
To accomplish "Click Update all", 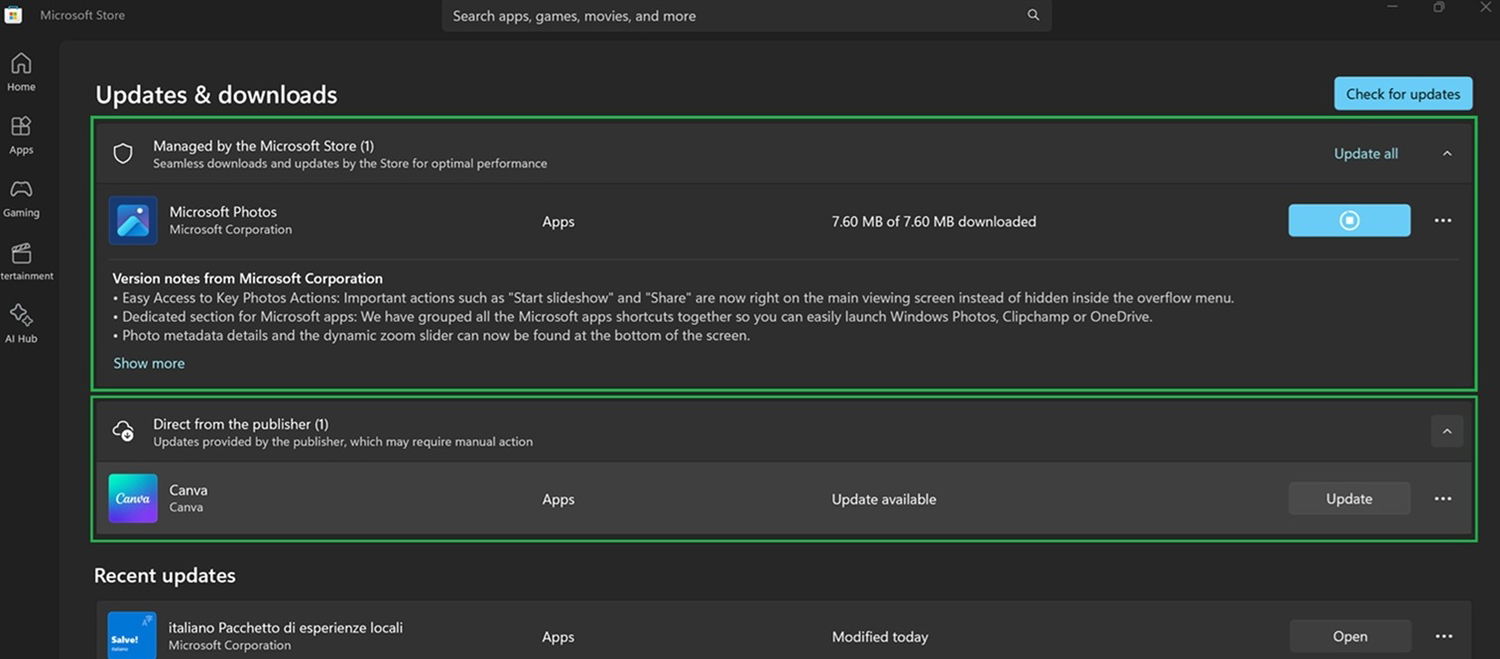I will pos(1365,153).
